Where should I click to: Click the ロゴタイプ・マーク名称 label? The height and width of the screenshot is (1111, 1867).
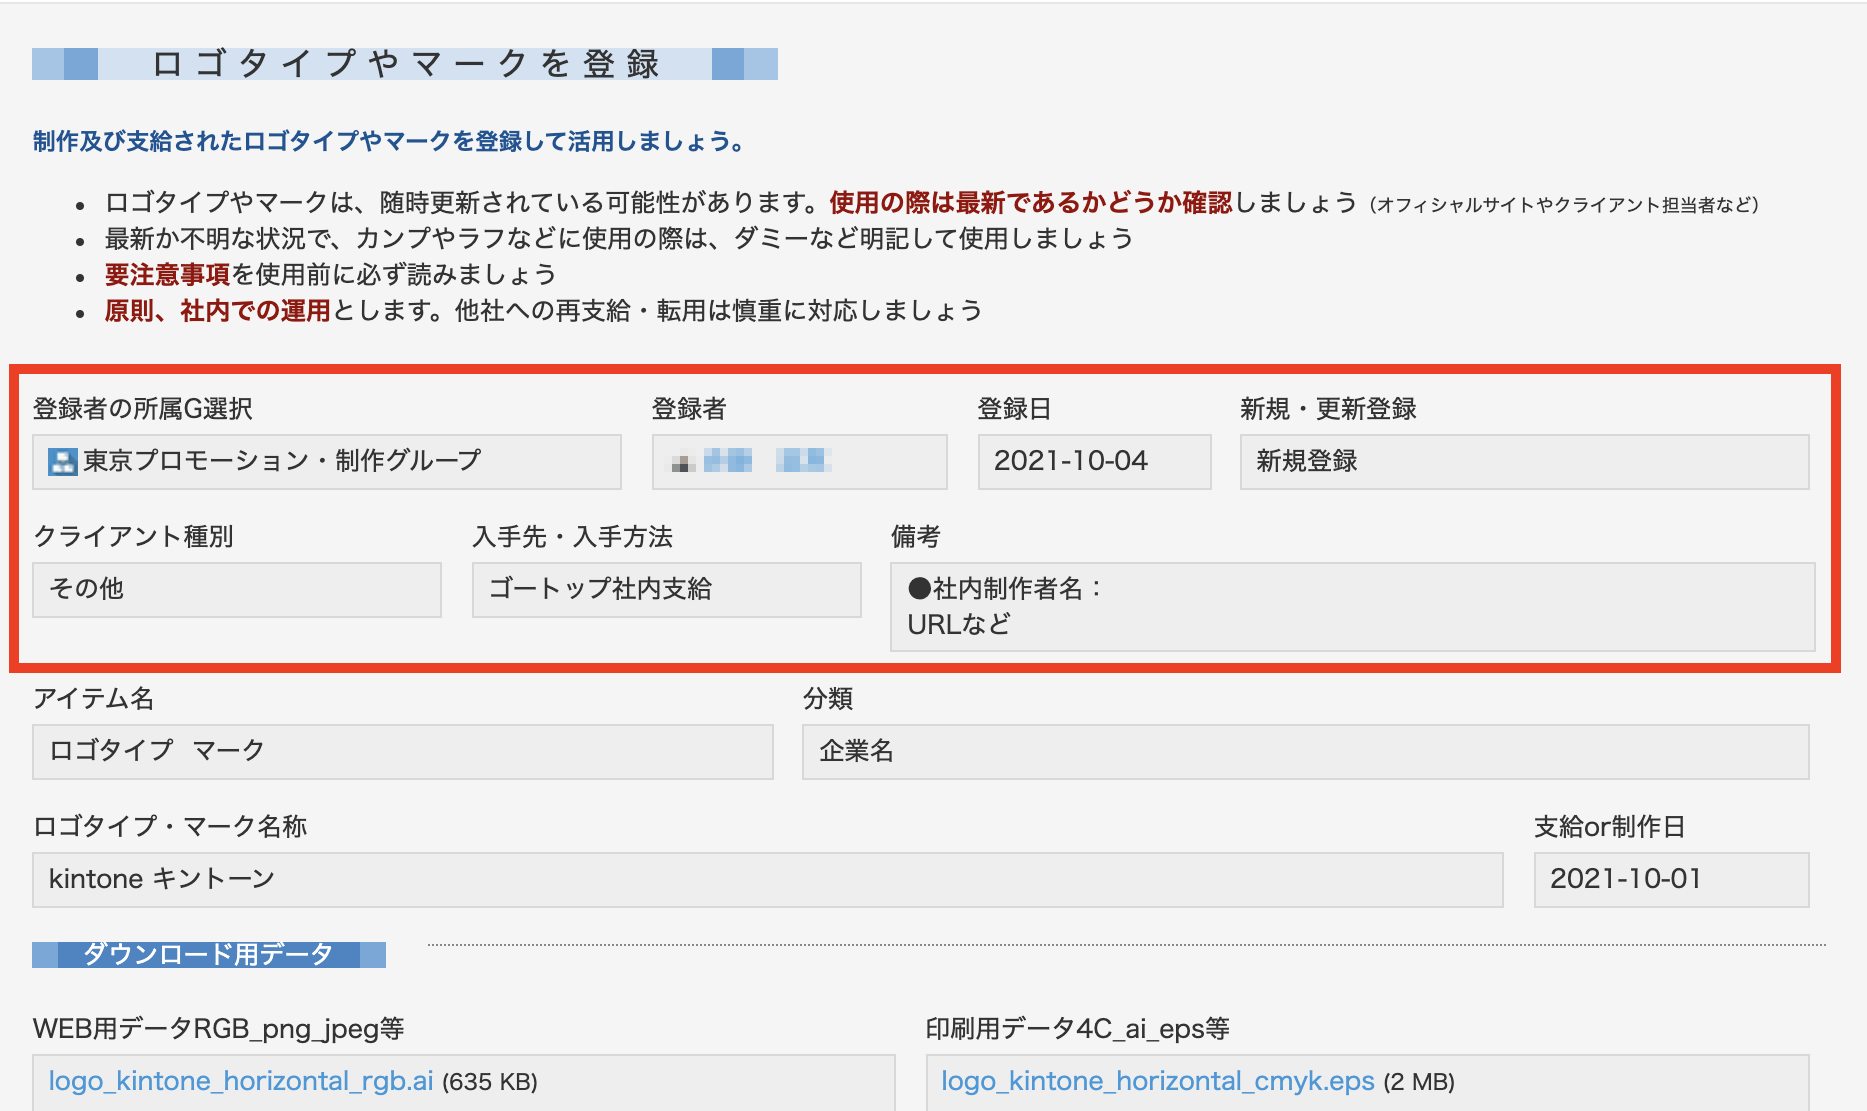tap(170, 827)
